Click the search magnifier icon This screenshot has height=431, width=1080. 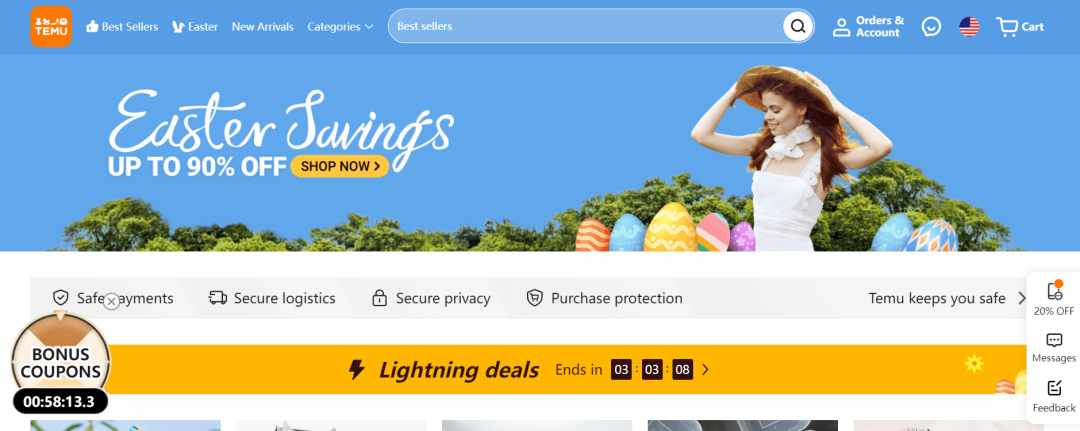(x=798, y=26)
